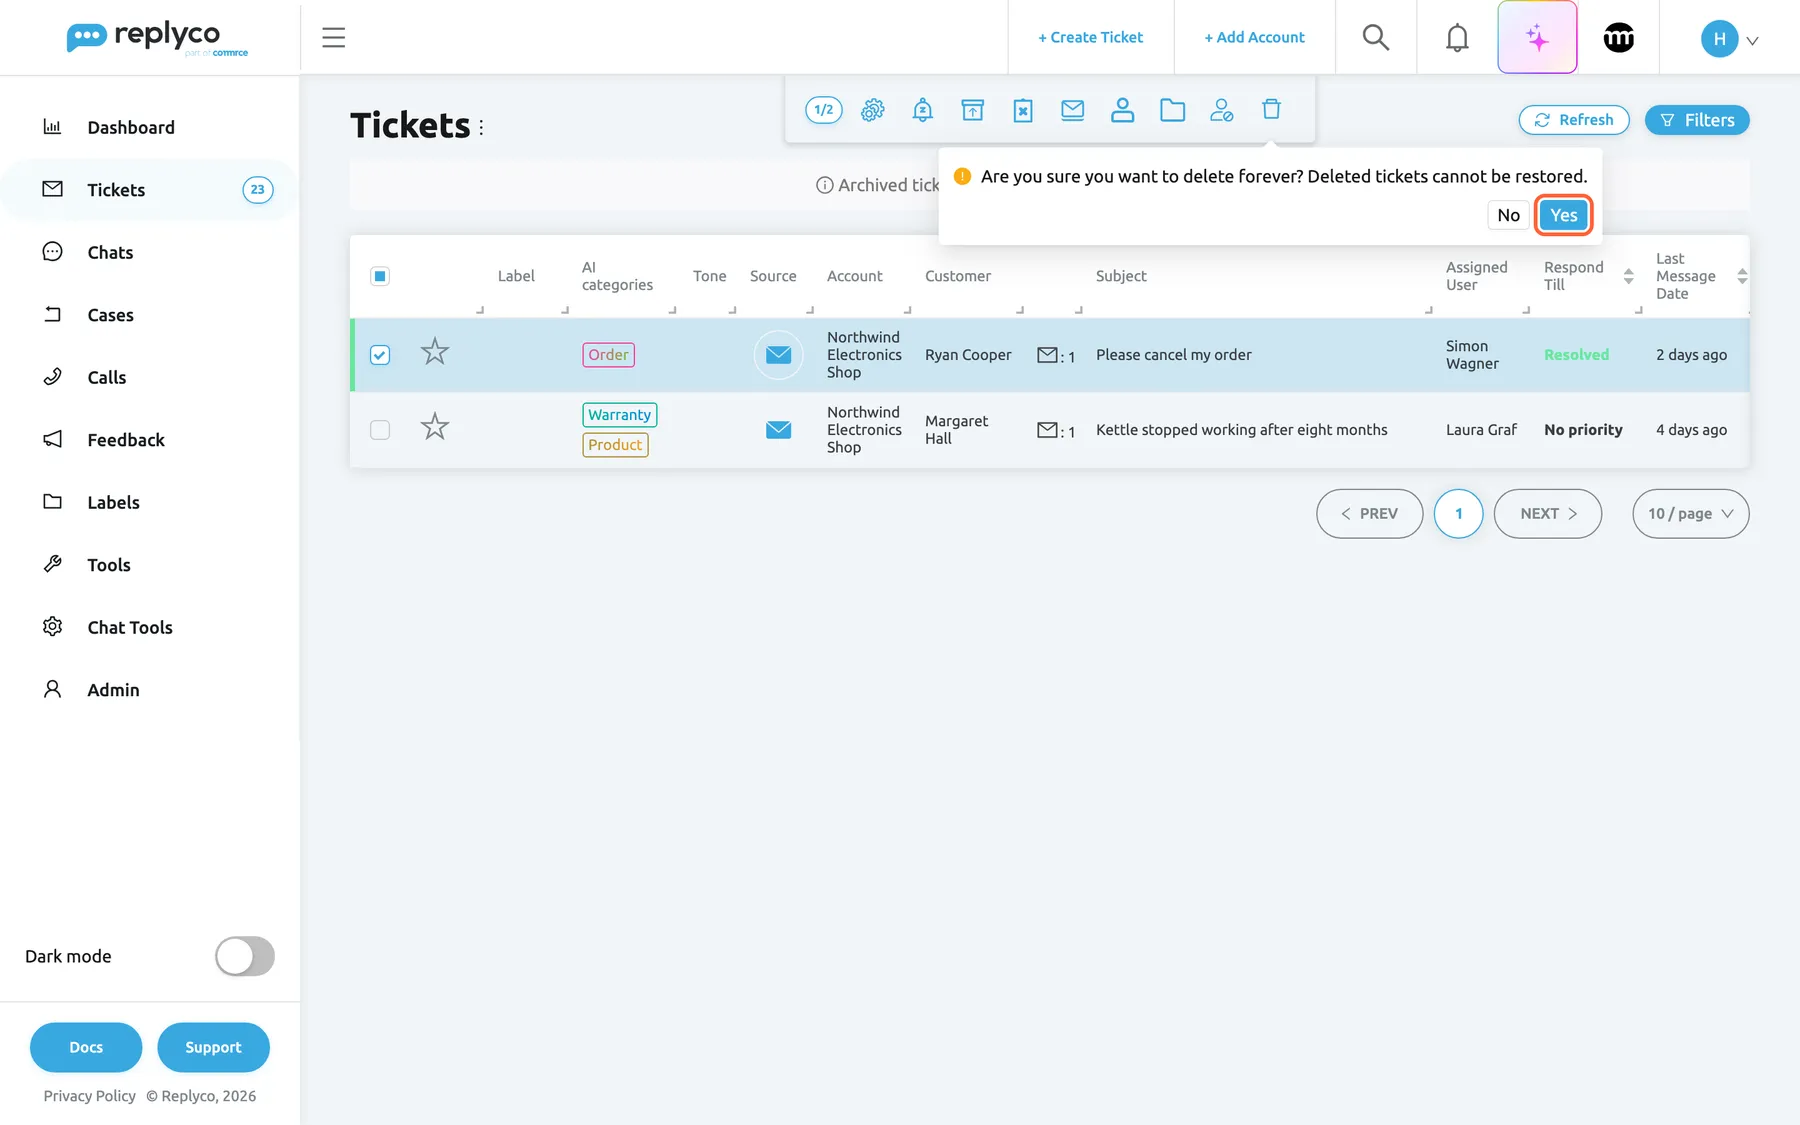Click the archive box icon in bulk toolbar
The width and height of the screenshot is (1800, 1125).
click(x=973, y=110)
